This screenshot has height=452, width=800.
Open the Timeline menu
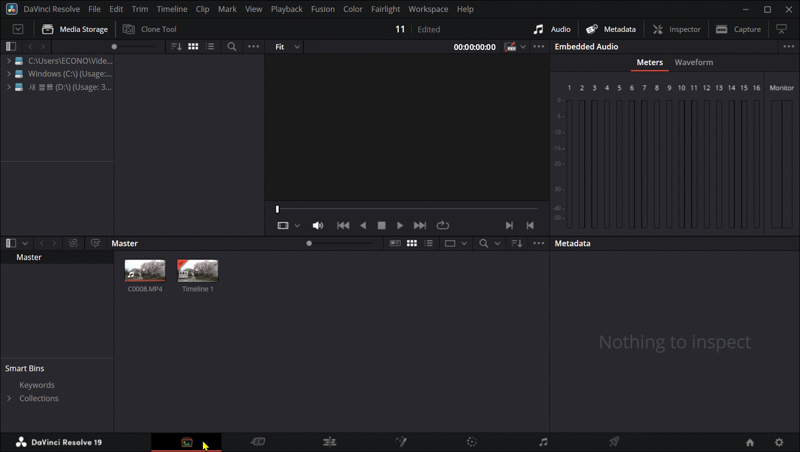(172, 9)
